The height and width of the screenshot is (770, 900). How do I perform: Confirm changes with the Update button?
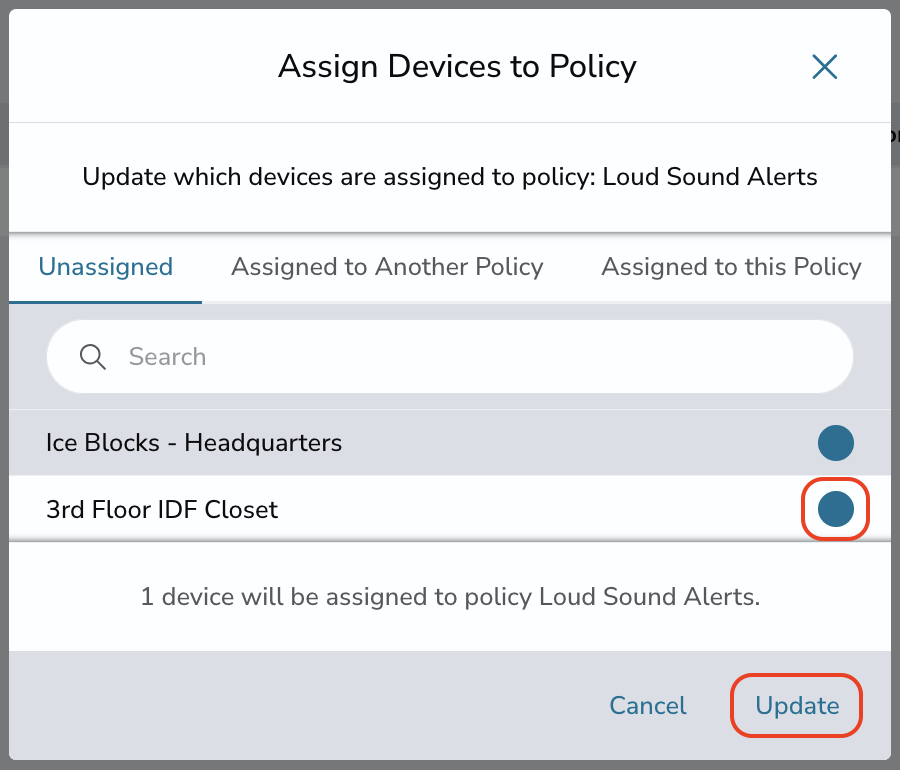[797, 706]
